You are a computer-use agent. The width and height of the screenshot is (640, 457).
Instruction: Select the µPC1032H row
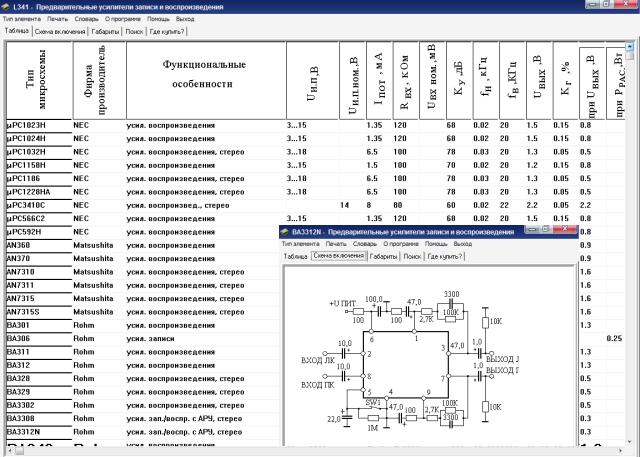pyautogui.click(x=315, y=152)
